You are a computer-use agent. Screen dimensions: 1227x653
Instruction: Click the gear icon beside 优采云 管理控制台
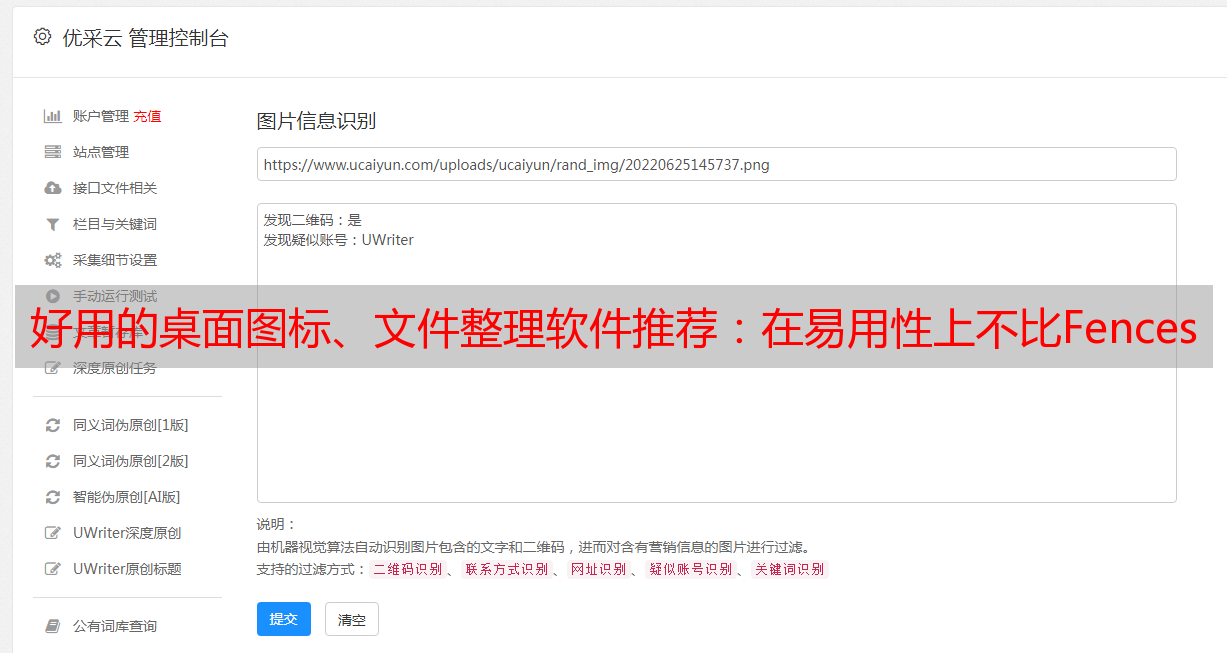42,37
